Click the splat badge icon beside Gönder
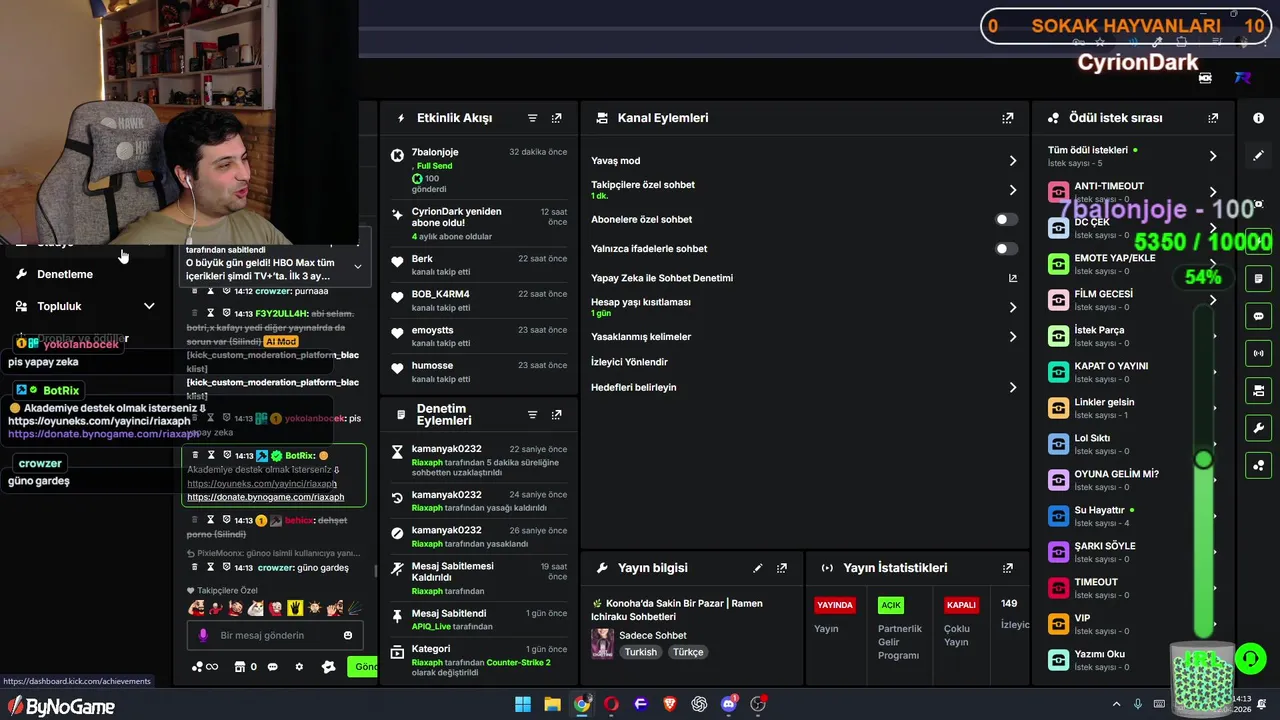This screenshot has width=1280, height=720. pyautogui.click(x=328, y=667)
